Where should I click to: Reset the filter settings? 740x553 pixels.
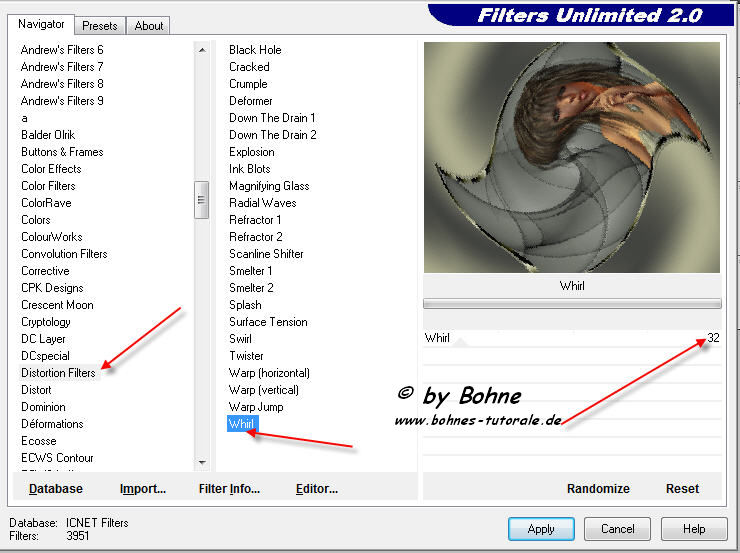[x=681, y=489]
